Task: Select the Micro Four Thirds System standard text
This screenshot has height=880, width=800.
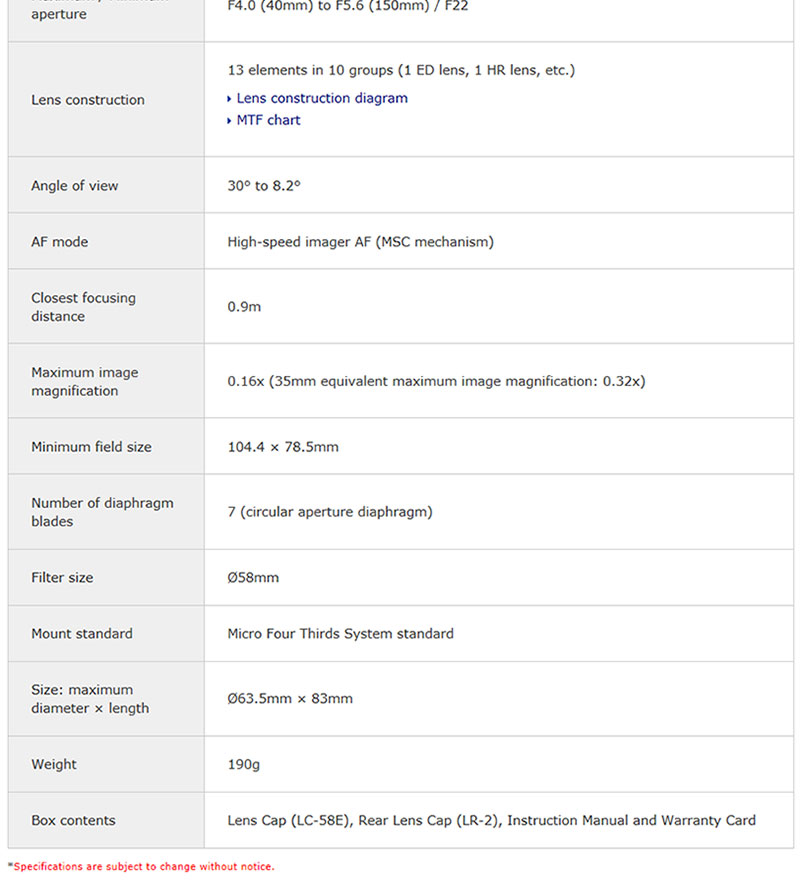Action: (340, 634)
